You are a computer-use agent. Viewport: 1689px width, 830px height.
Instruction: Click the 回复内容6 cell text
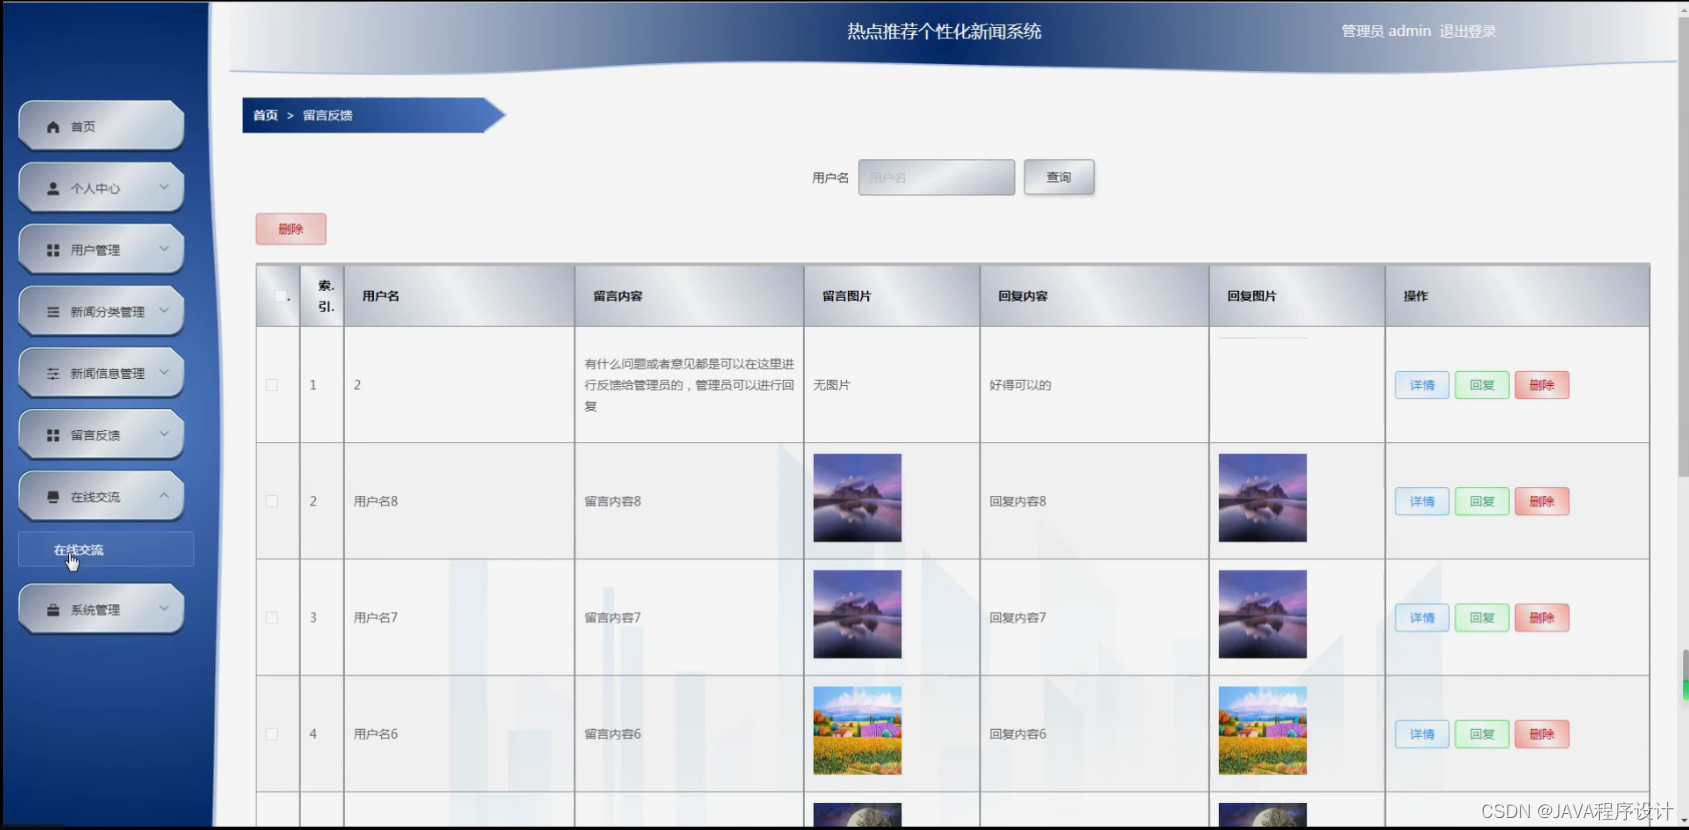(x=1018, y=734)
